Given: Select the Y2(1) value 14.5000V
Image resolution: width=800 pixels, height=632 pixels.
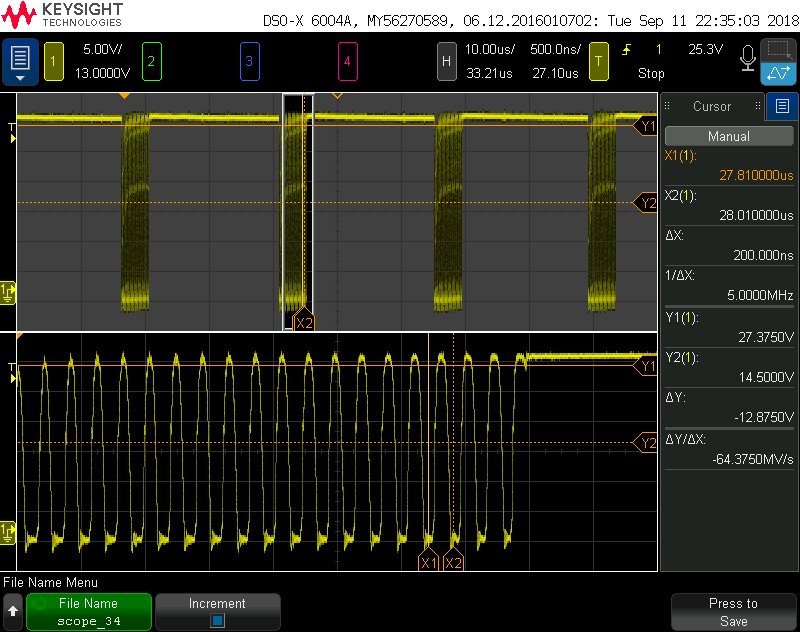Looking at the screenshot, I should (766, 377).
